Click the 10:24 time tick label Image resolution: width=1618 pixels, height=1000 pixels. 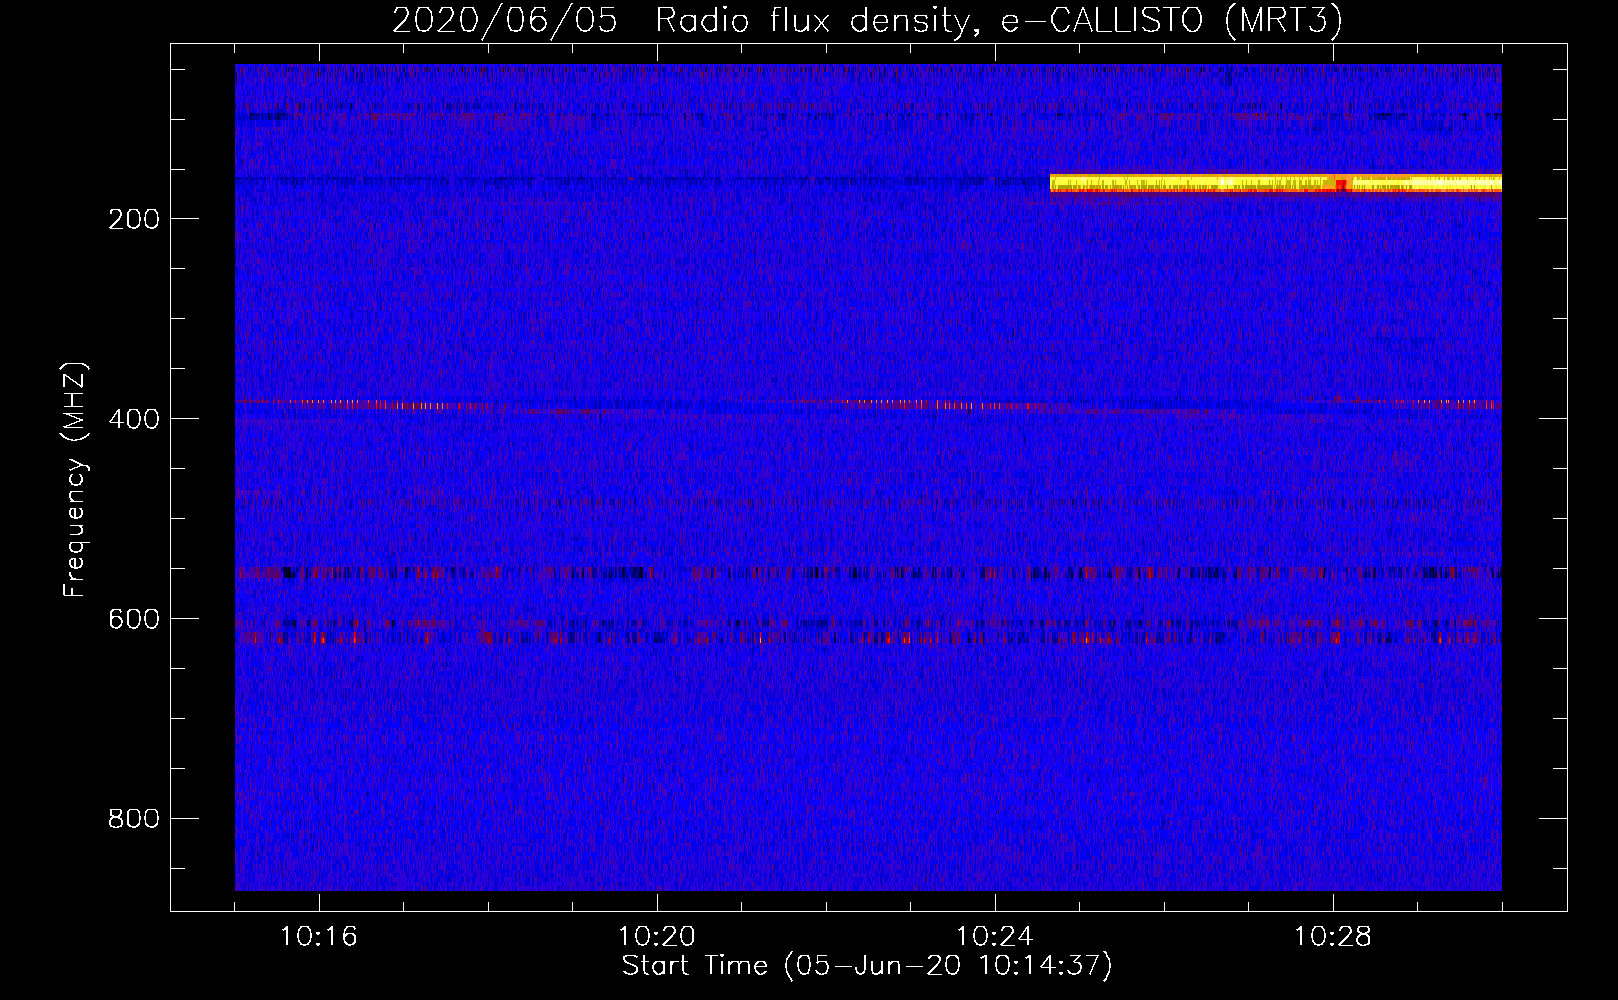coord(995,937)
